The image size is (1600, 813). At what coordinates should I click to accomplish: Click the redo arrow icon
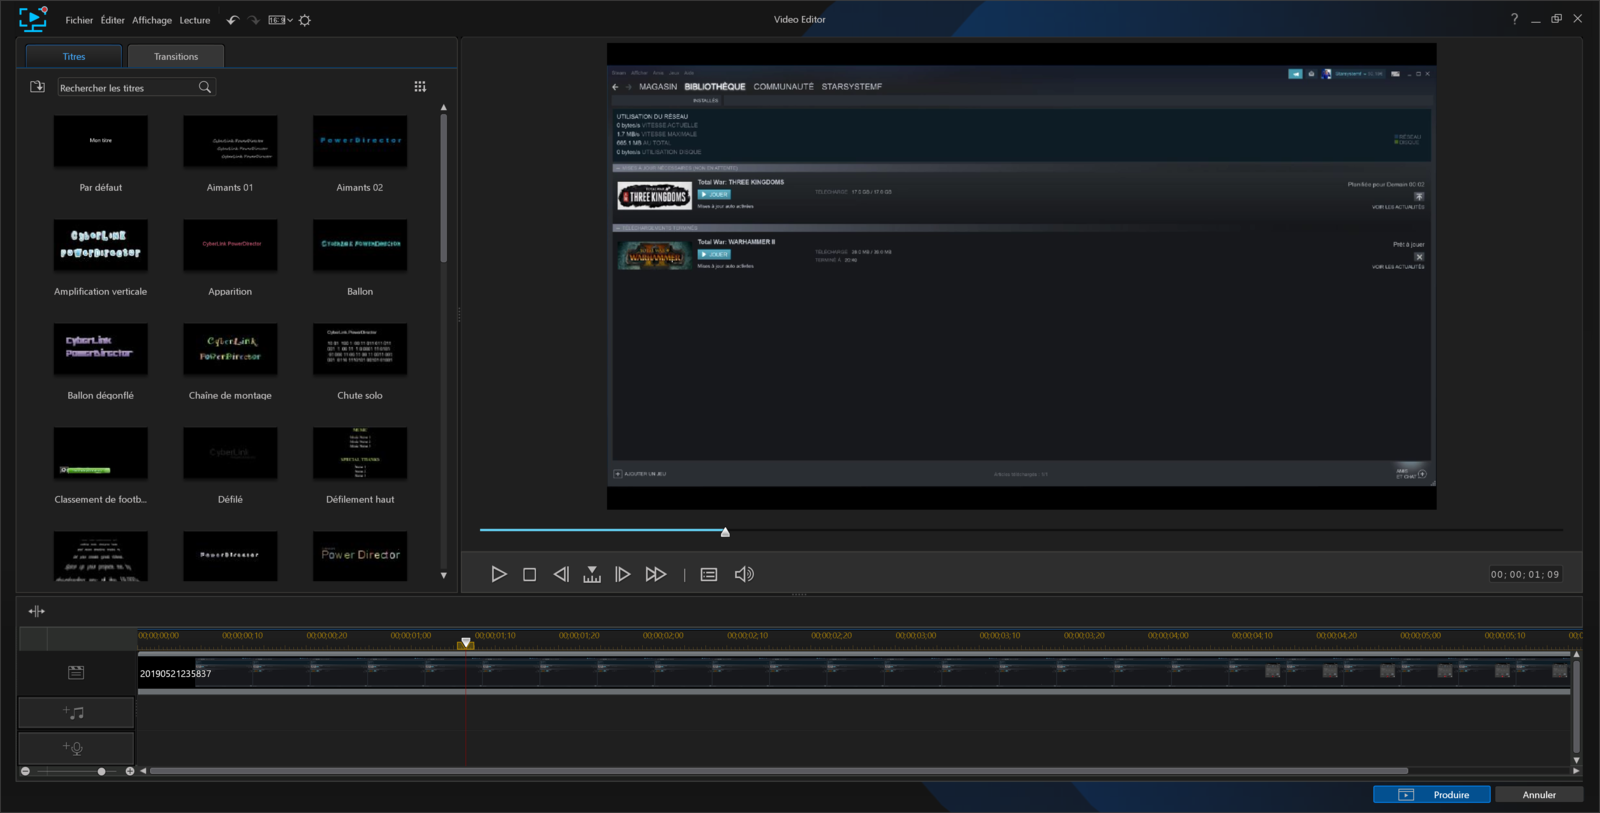[x=254, y=20]
